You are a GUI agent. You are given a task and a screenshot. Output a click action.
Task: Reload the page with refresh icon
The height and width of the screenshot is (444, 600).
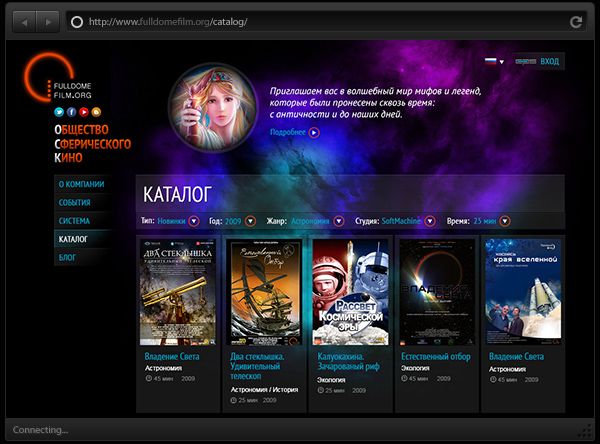[x=575, y=21]
